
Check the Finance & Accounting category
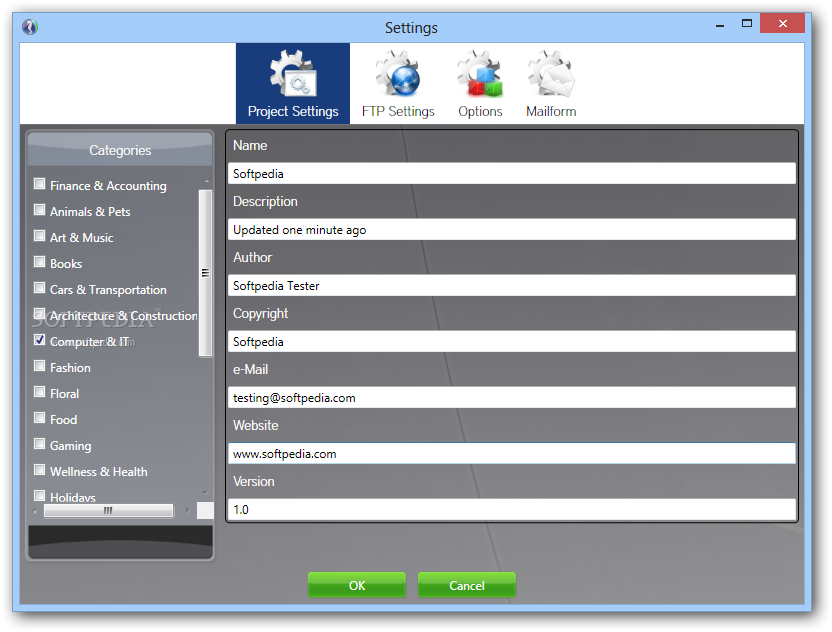[39, 184]
